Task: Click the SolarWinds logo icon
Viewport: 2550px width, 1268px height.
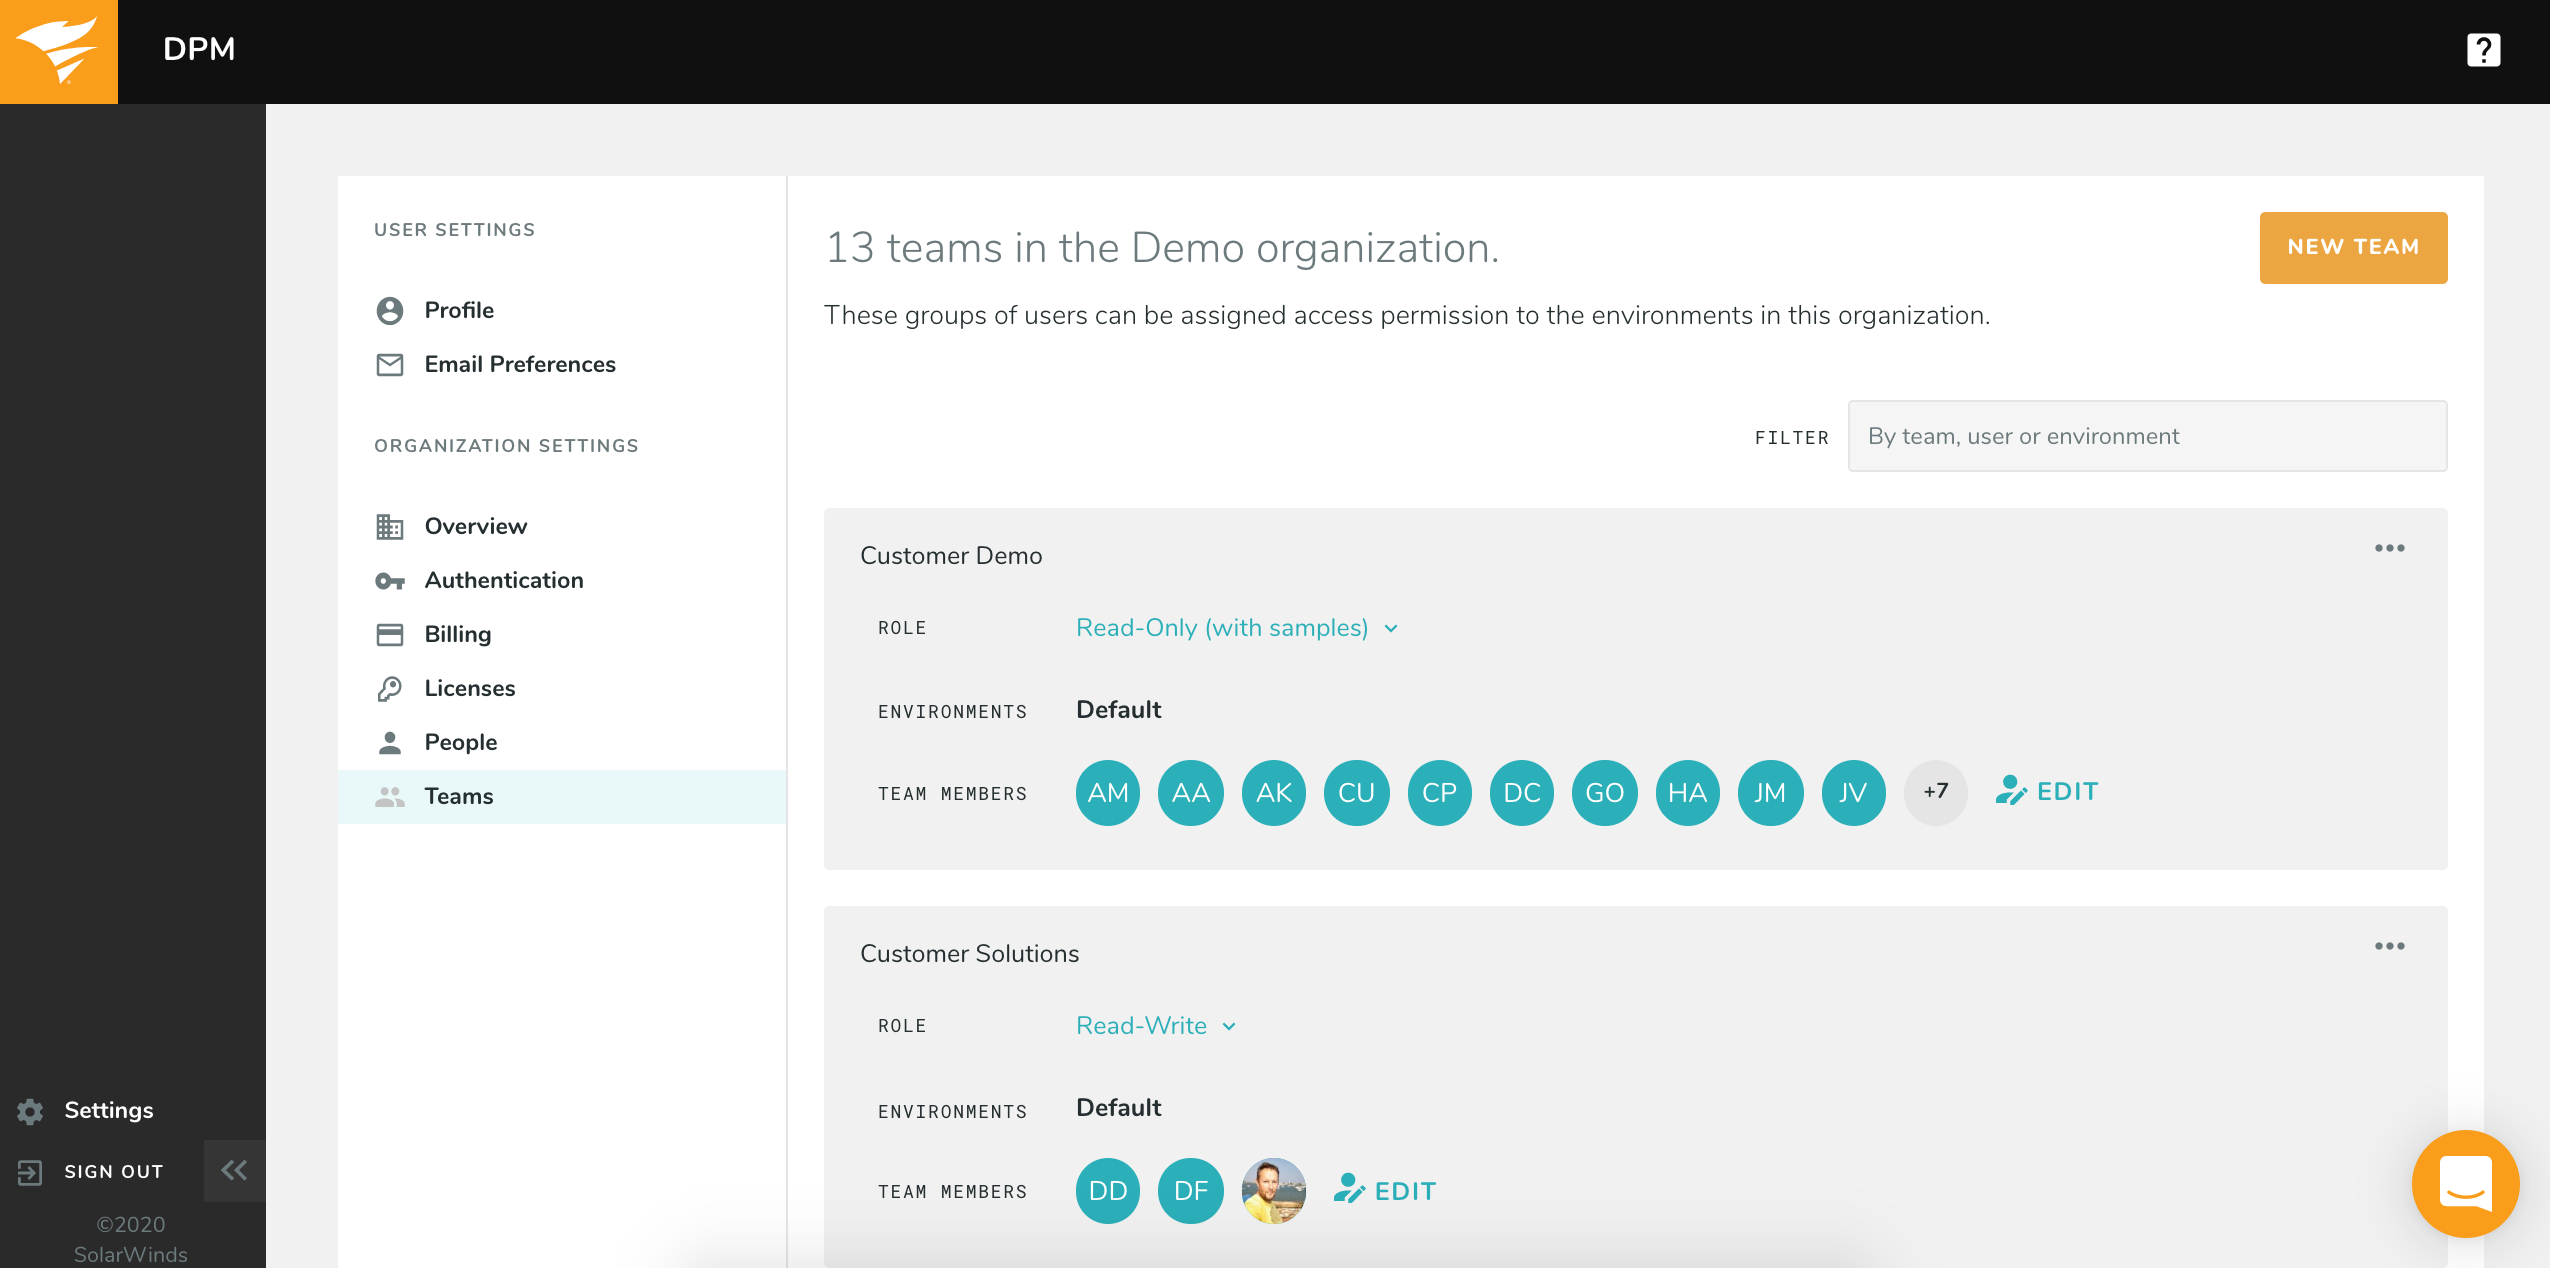Action: tap(58, 50)
